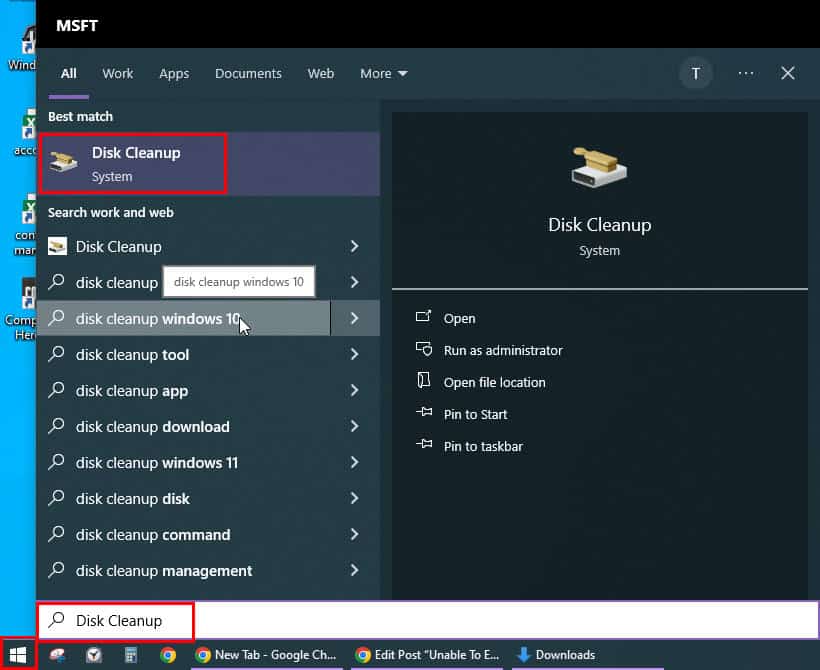Select the disk cleanup command suggestion text
Screen dimensions: 820x670
(x=153, y=535)
